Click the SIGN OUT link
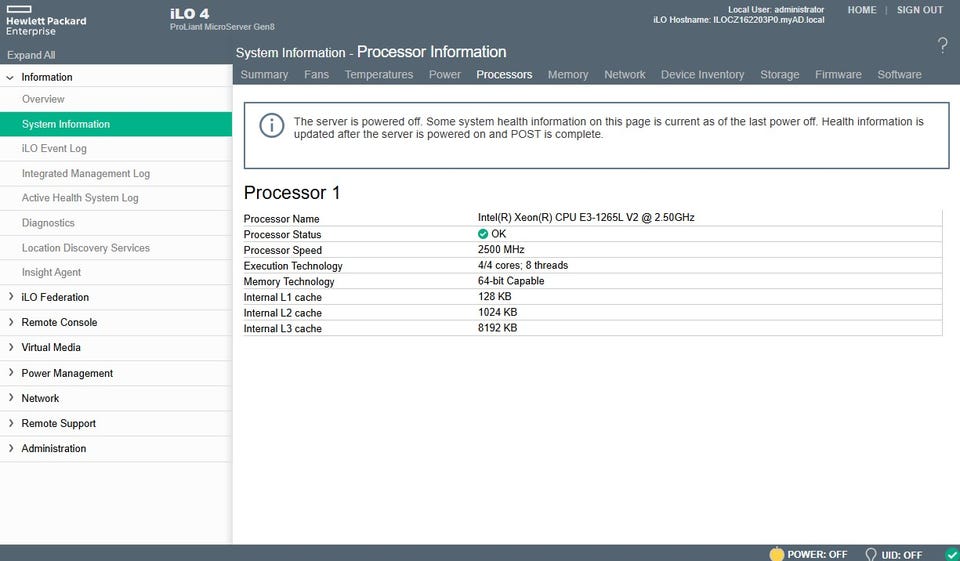 [919, 10]
